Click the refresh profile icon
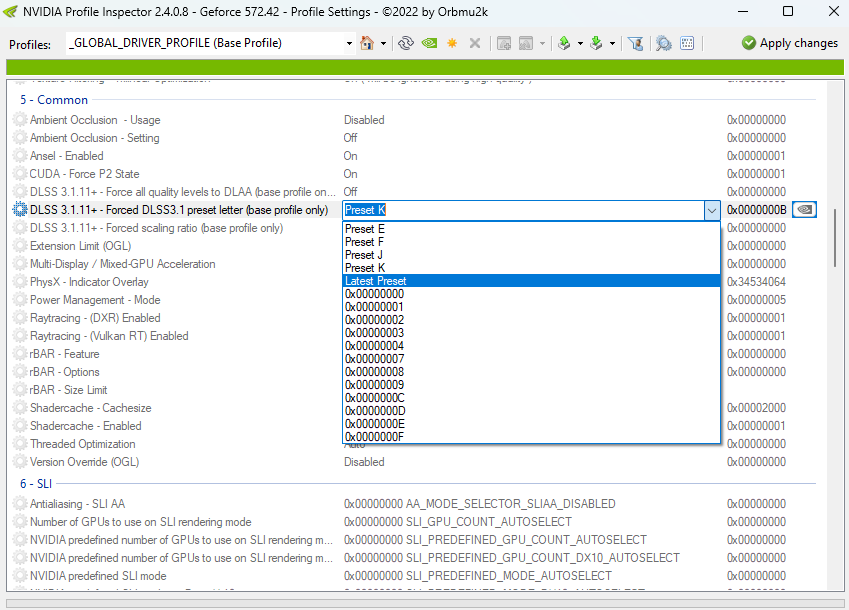Image resolution: width=849 pixels, height=610 pixels. click(406, 43)
